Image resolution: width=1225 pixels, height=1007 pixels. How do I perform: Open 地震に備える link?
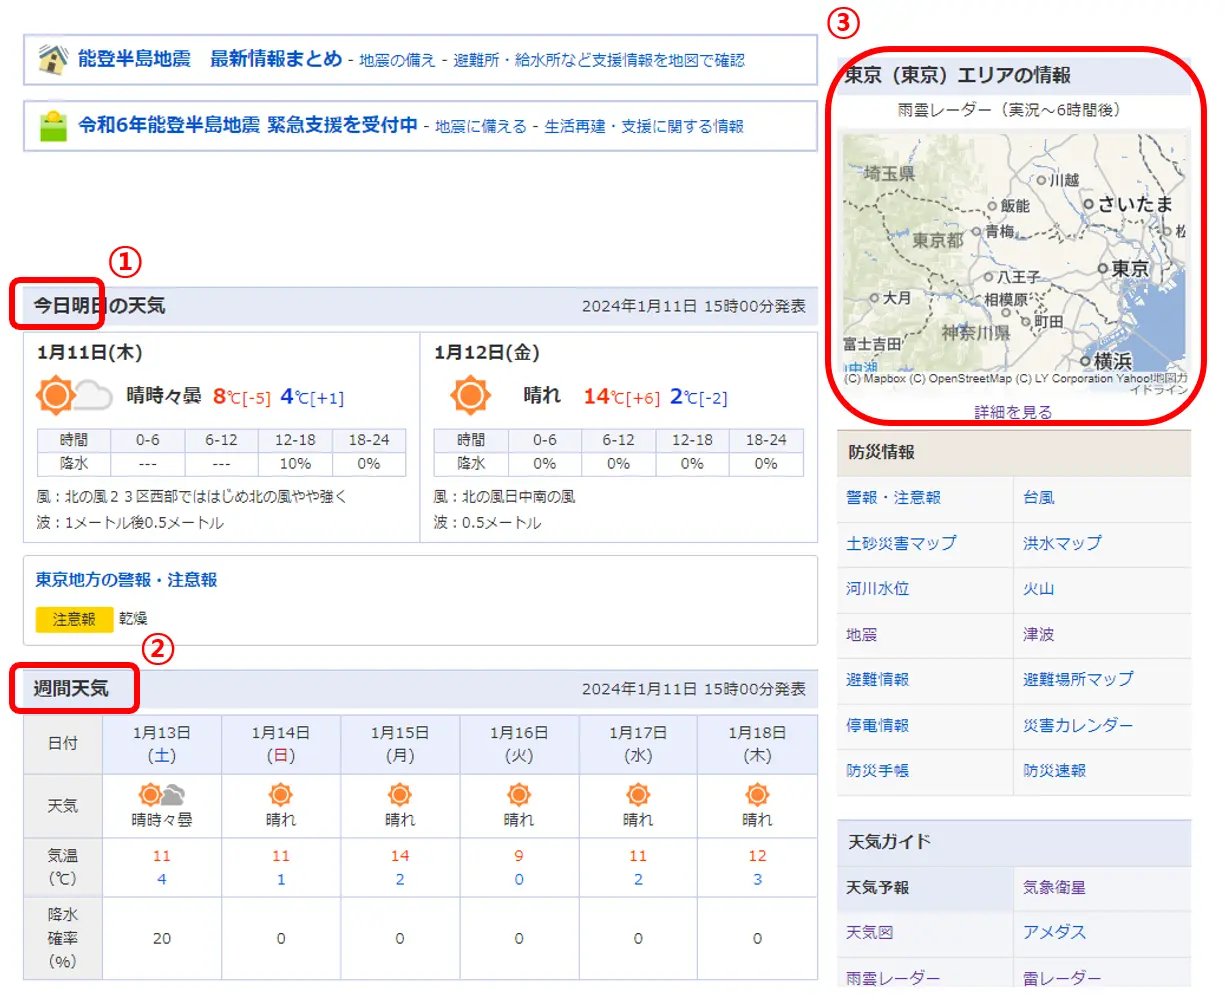(481, 126)
